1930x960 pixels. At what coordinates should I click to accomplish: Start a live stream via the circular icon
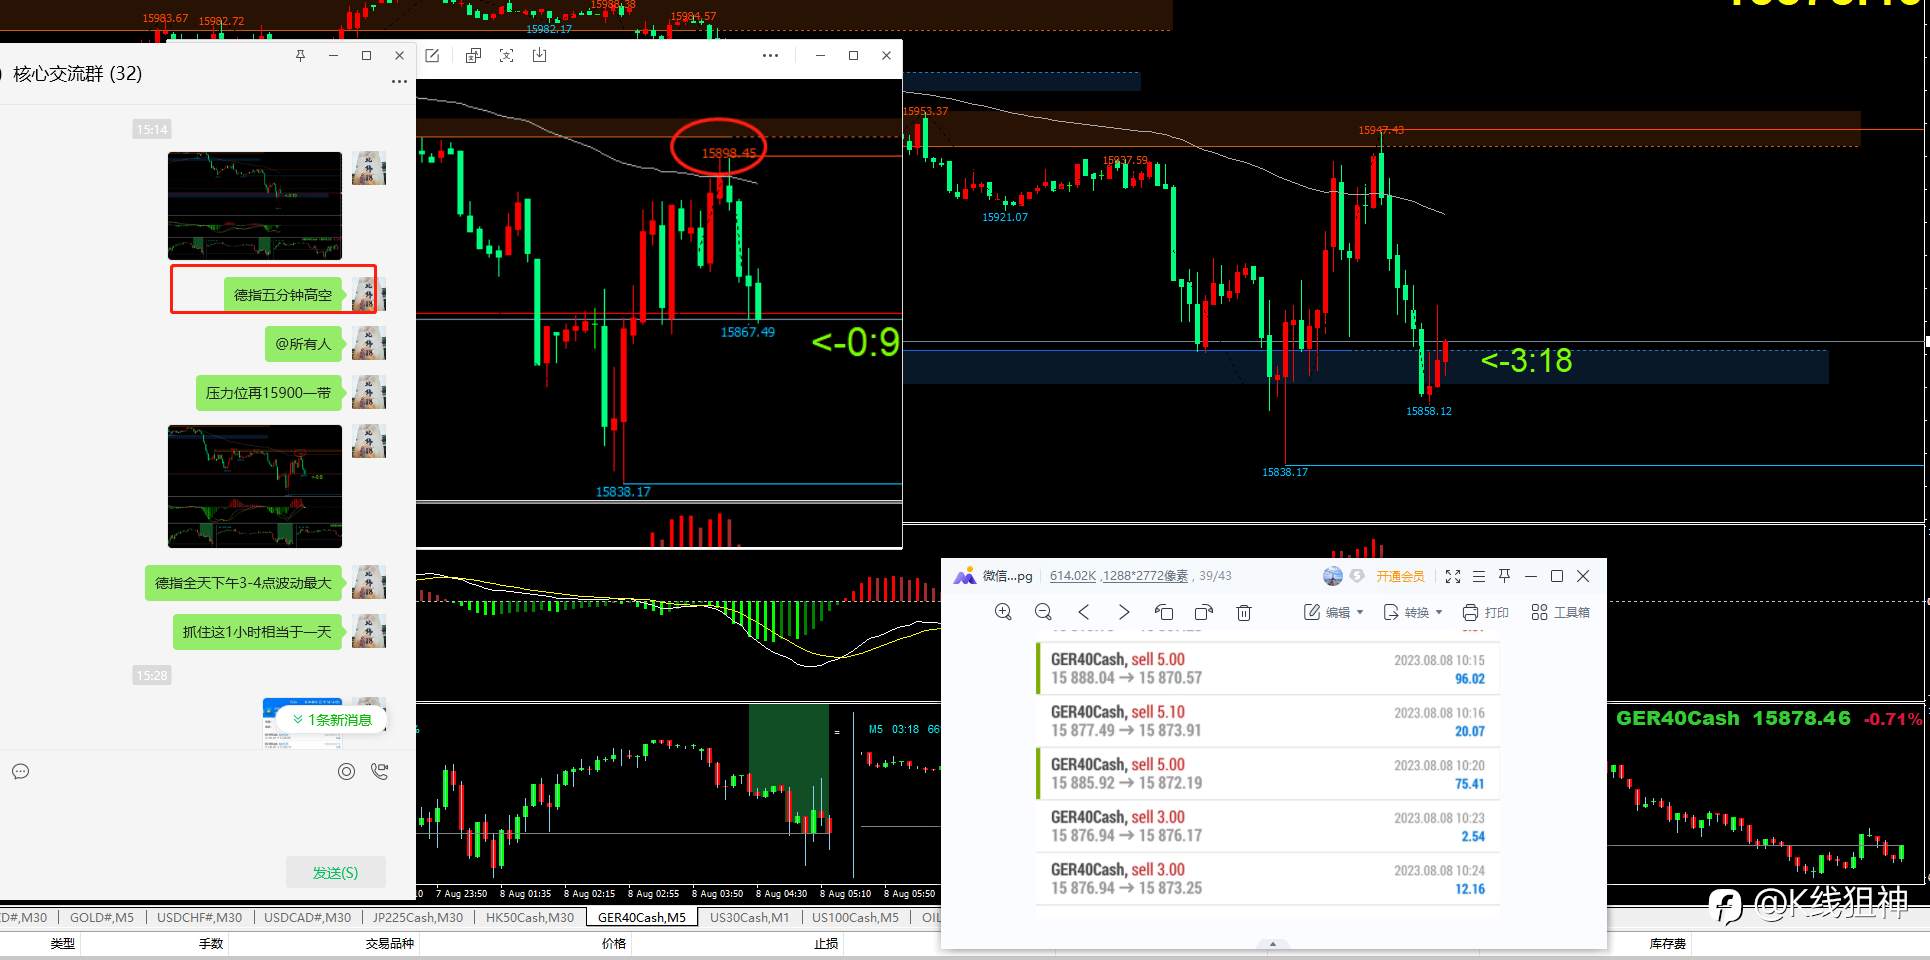coord(346,771)
